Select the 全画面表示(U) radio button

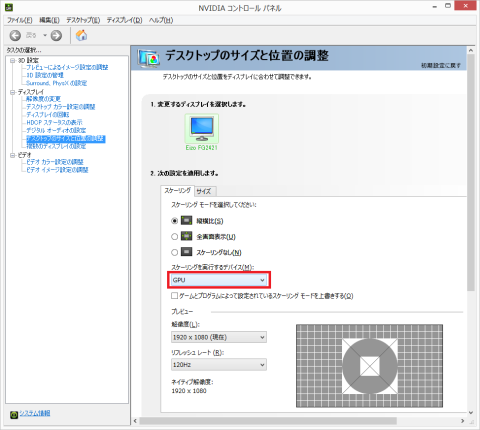174,236
